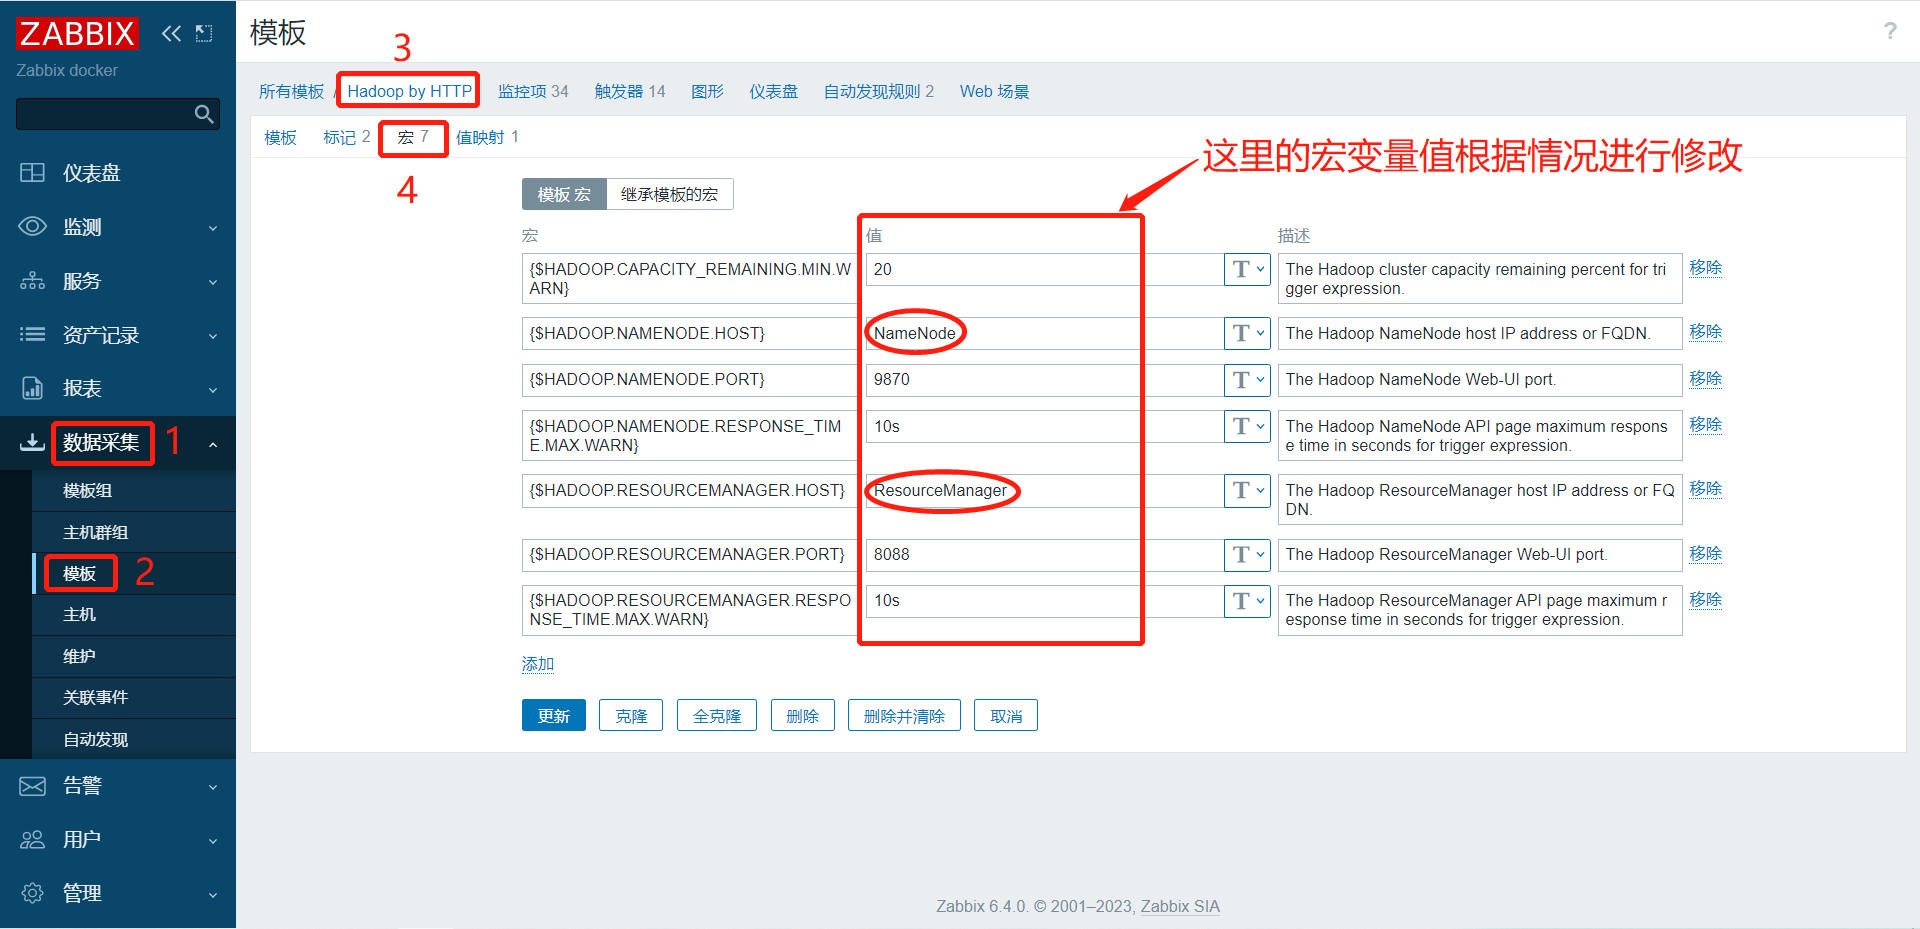Viewport: 1920px width, 929px height.
Task: Click the 报表 reports icon
Action: point(32,388)
